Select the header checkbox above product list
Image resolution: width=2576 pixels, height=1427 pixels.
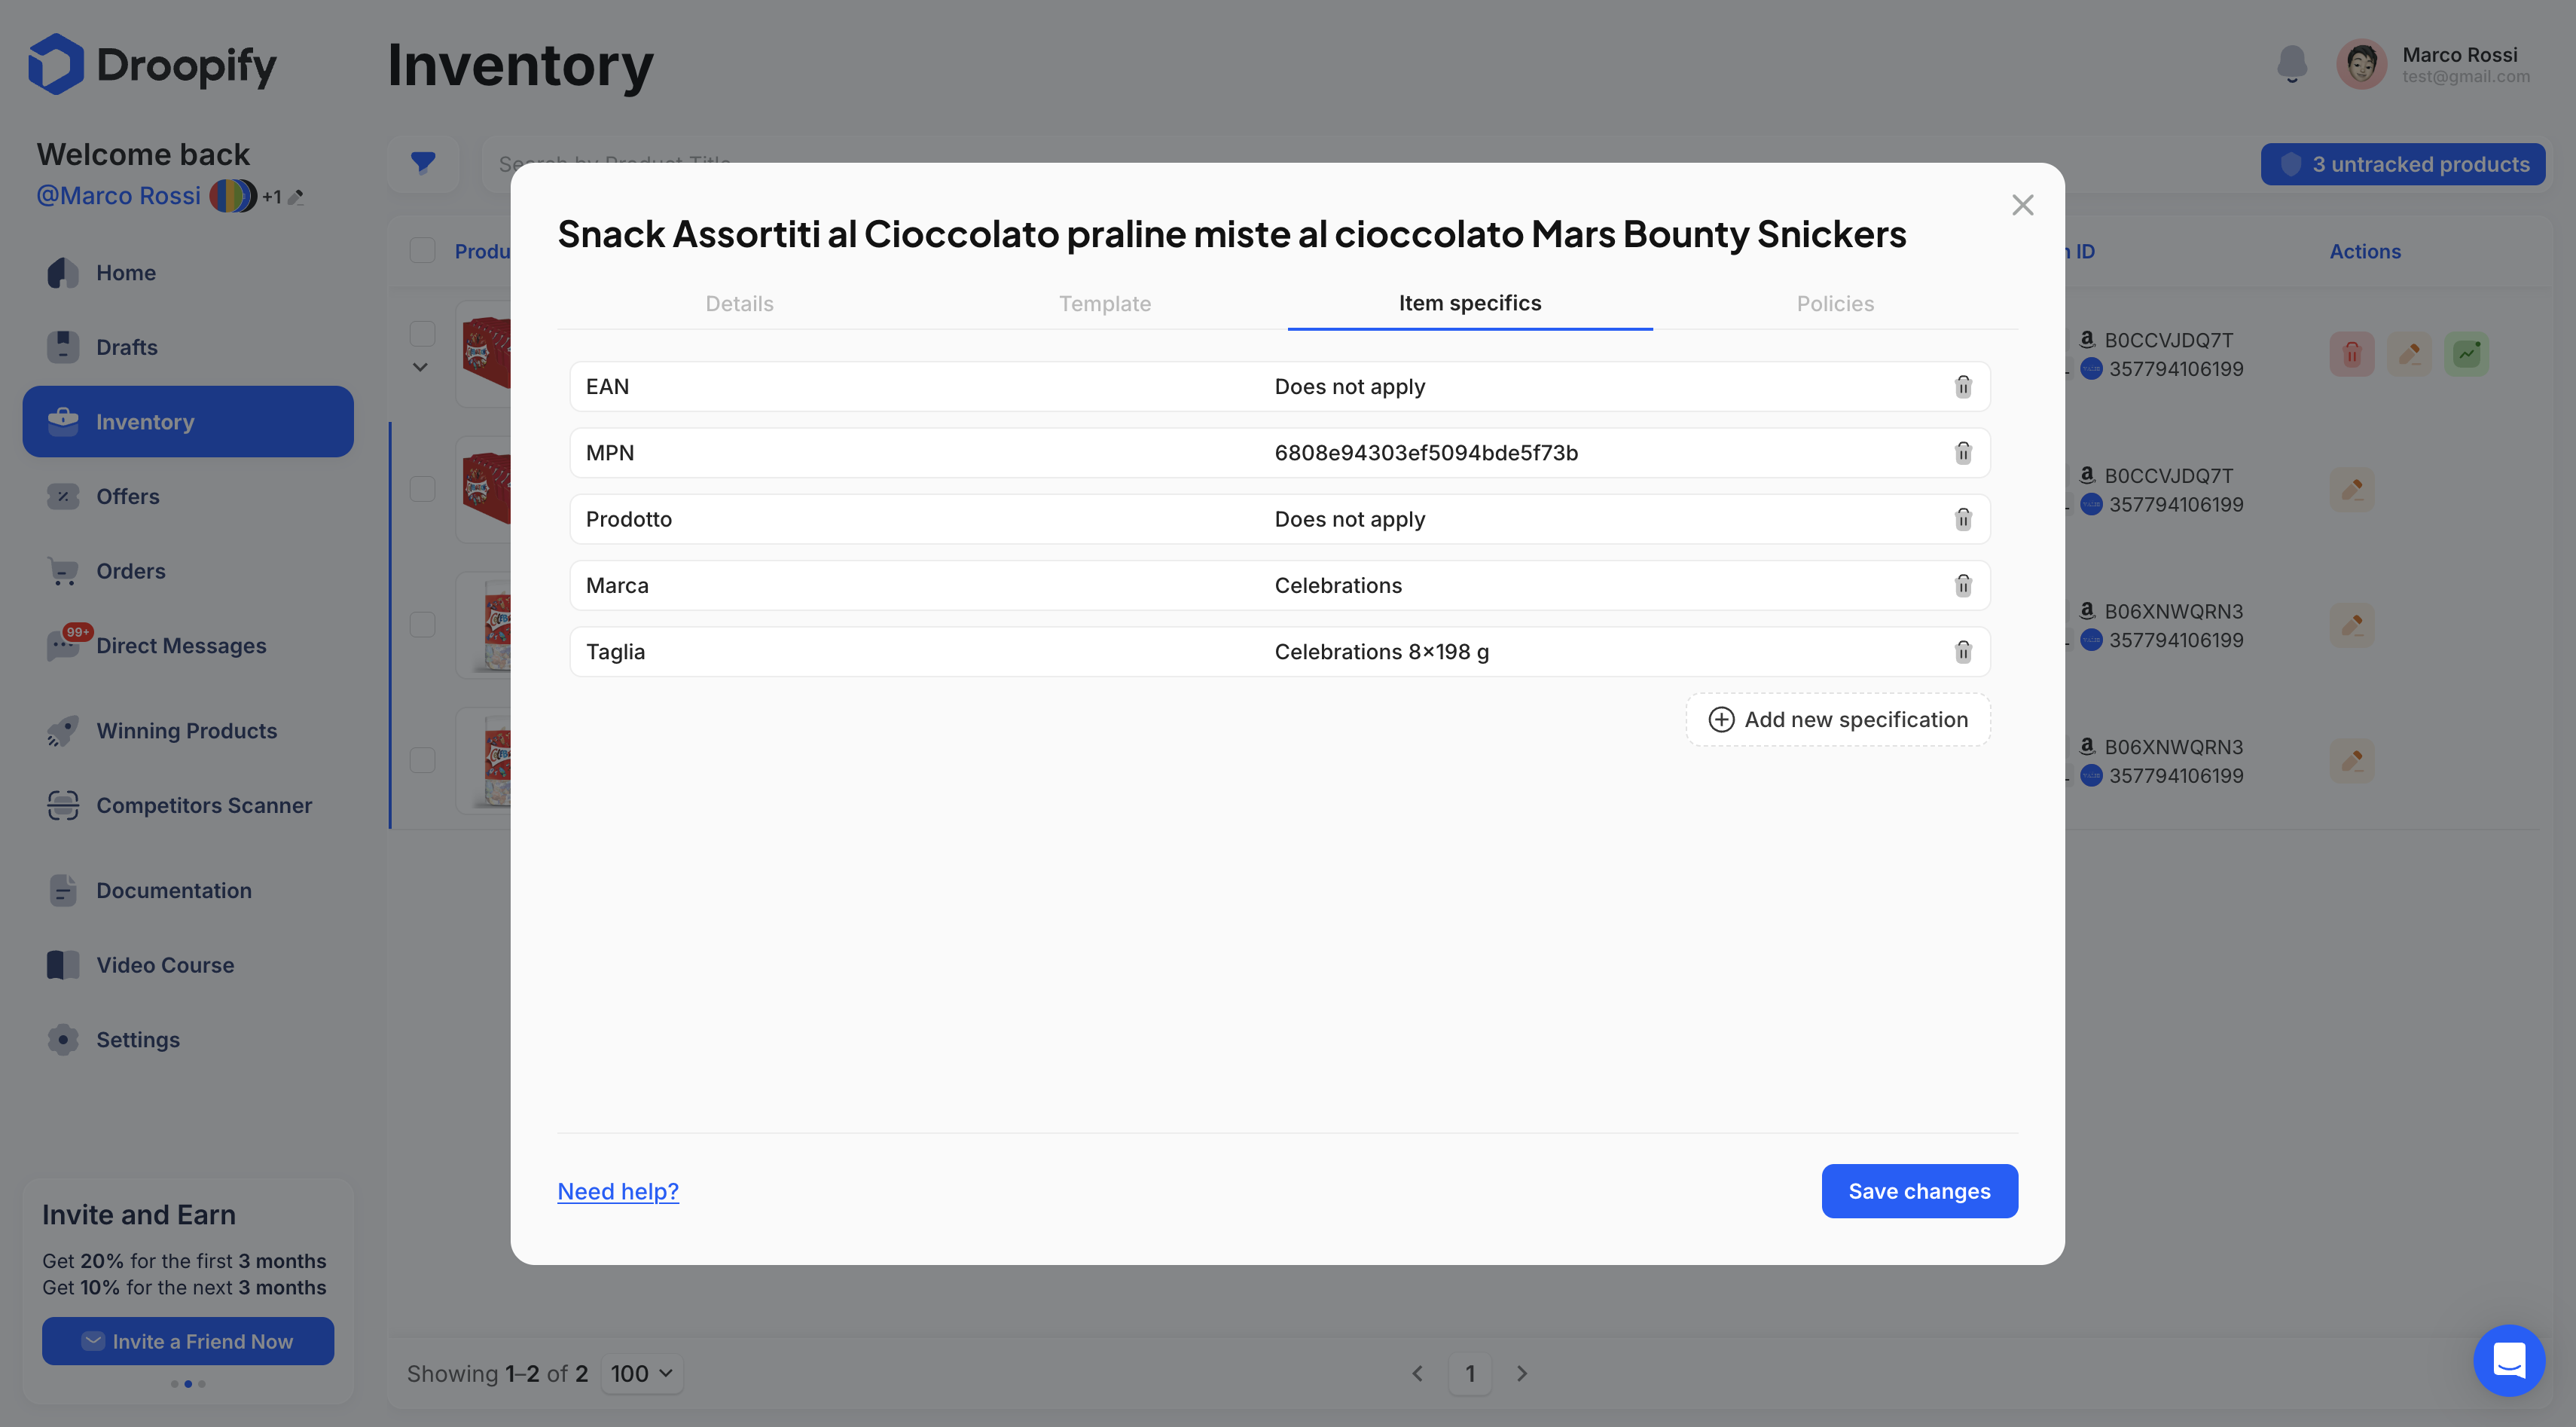[x=422, y=249]
